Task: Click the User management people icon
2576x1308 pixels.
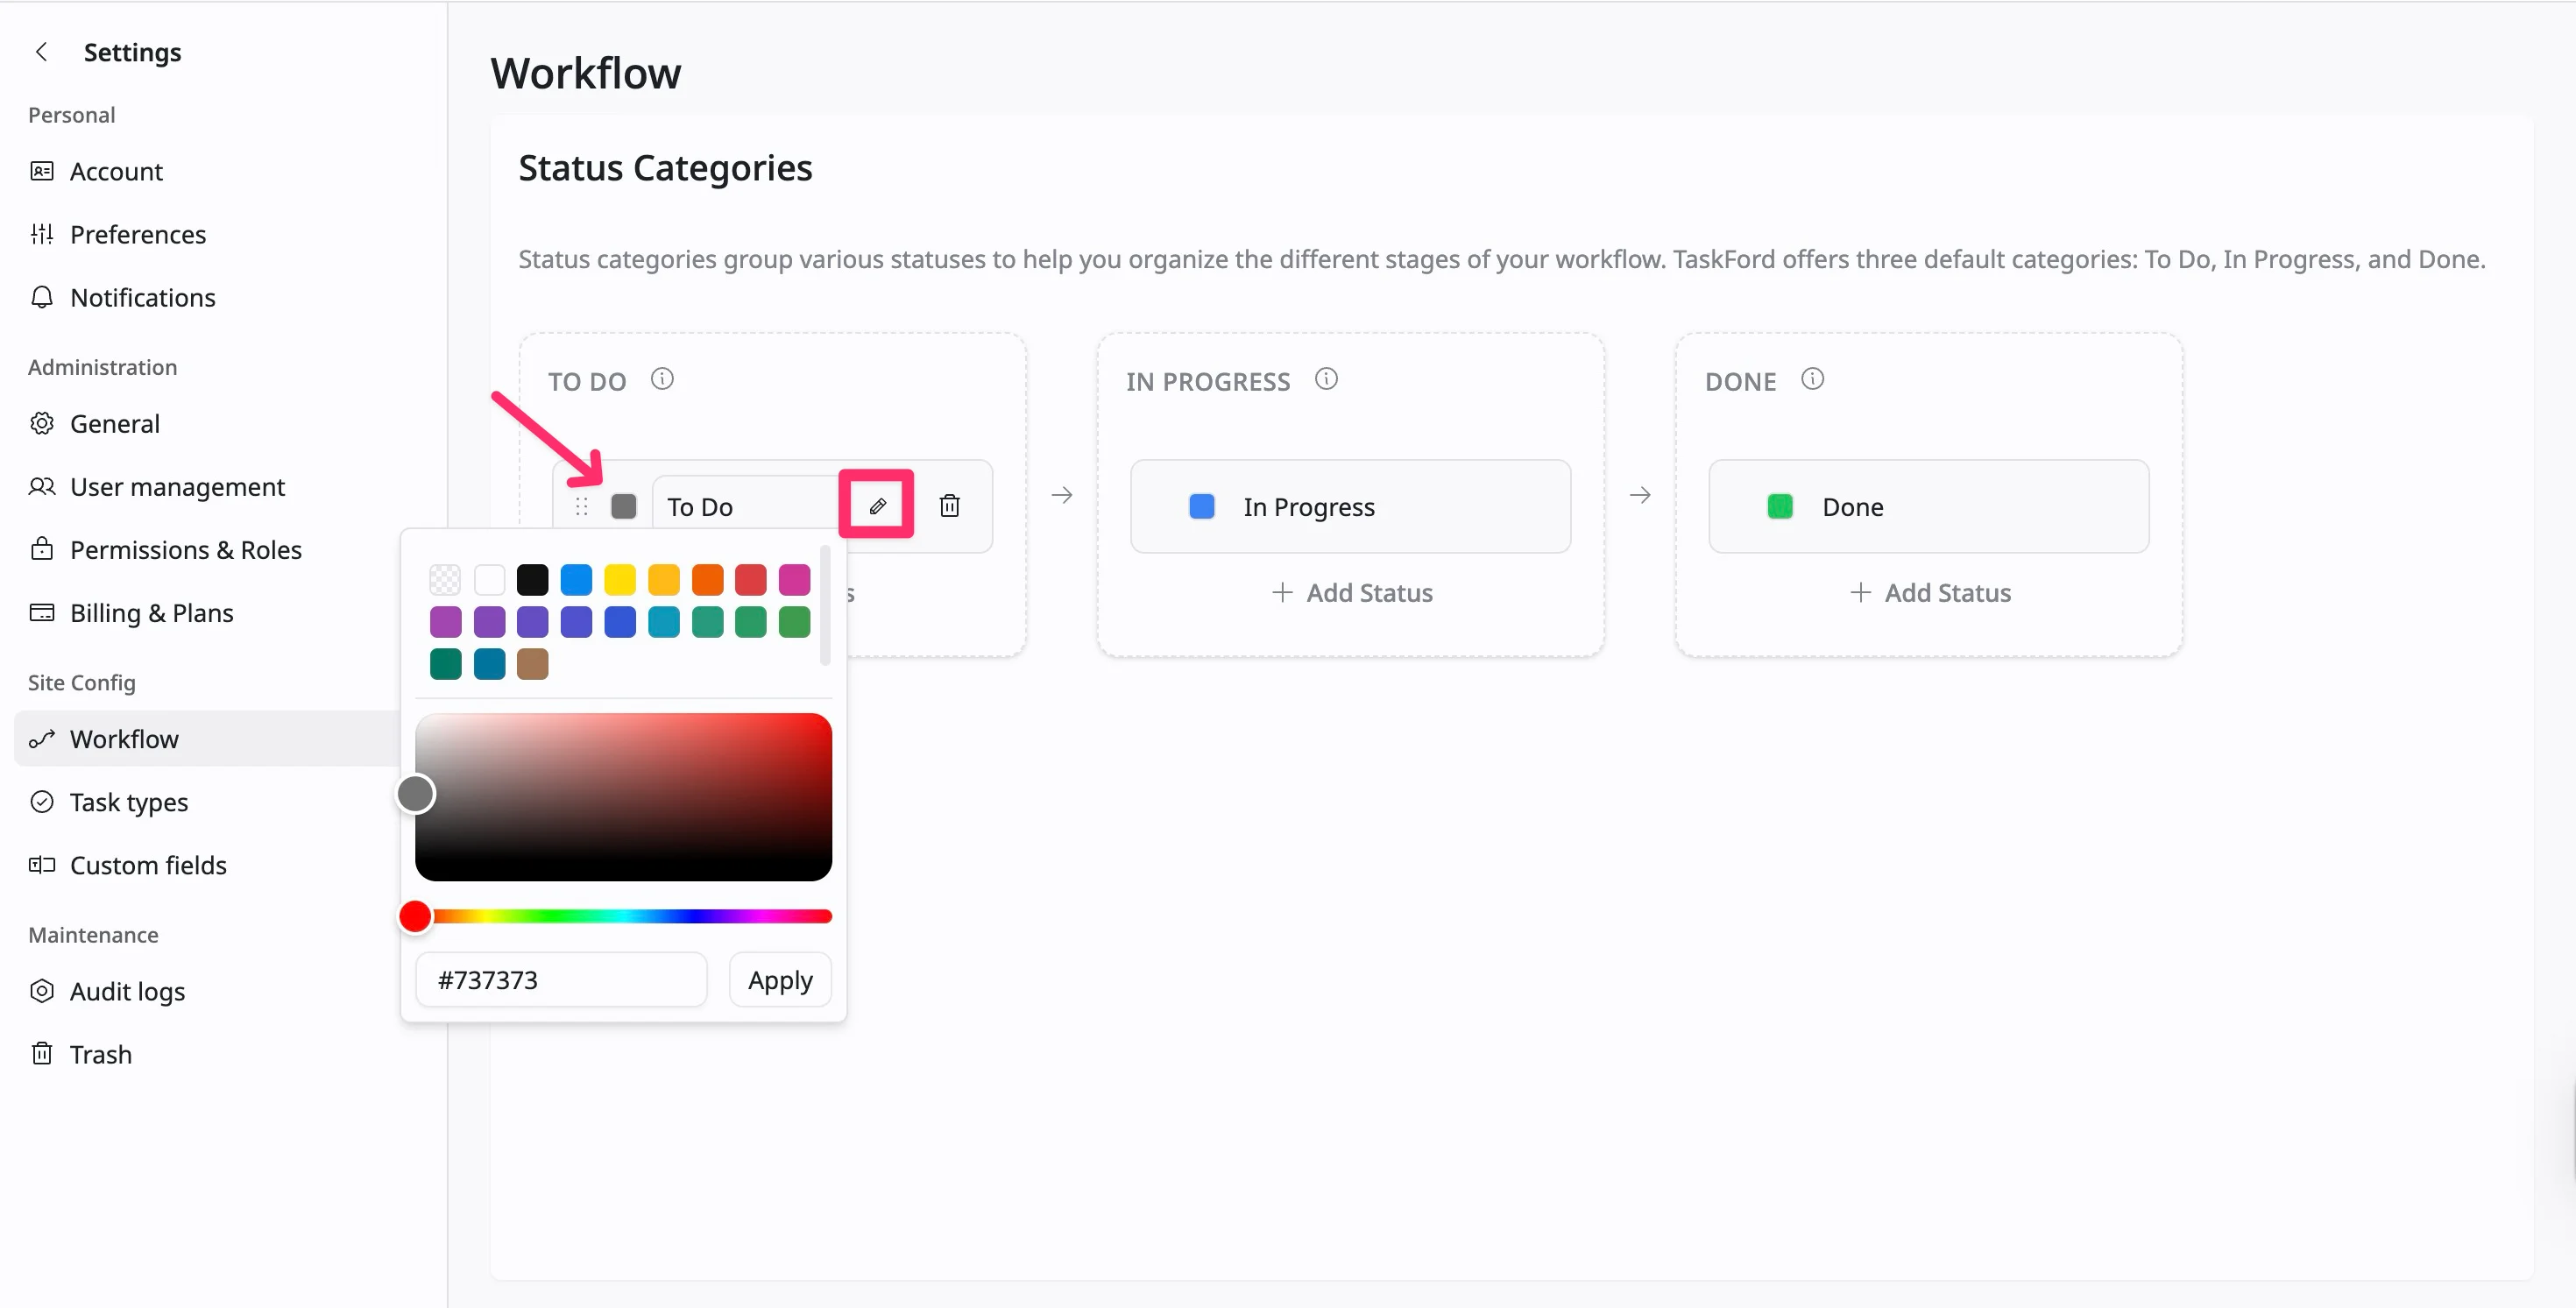Action: pyautogui.click(x=41, y=486)
